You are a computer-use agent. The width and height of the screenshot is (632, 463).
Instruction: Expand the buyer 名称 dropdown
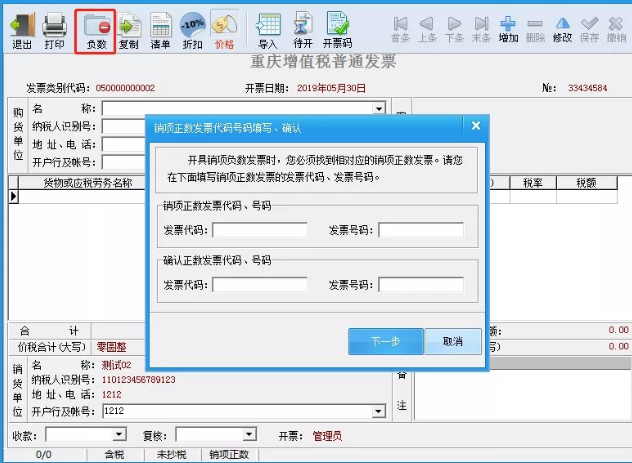pos(379,108)
